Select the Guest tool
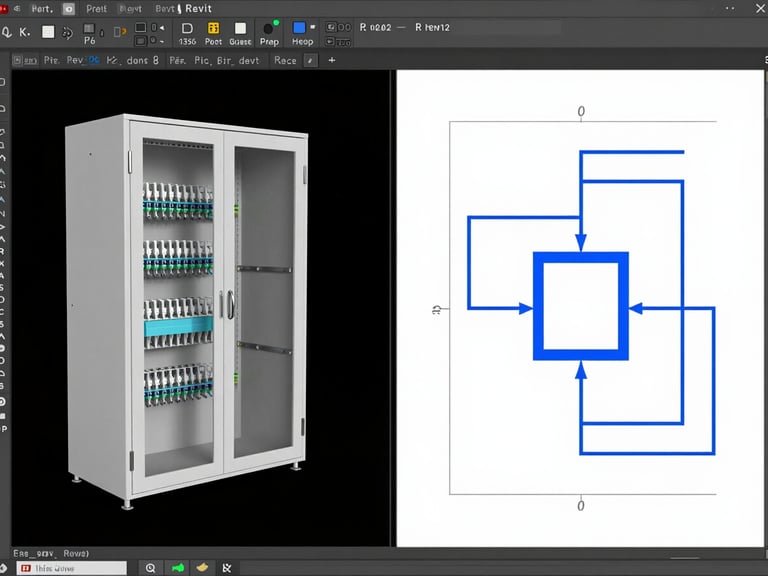 click(x=240, y=34)
